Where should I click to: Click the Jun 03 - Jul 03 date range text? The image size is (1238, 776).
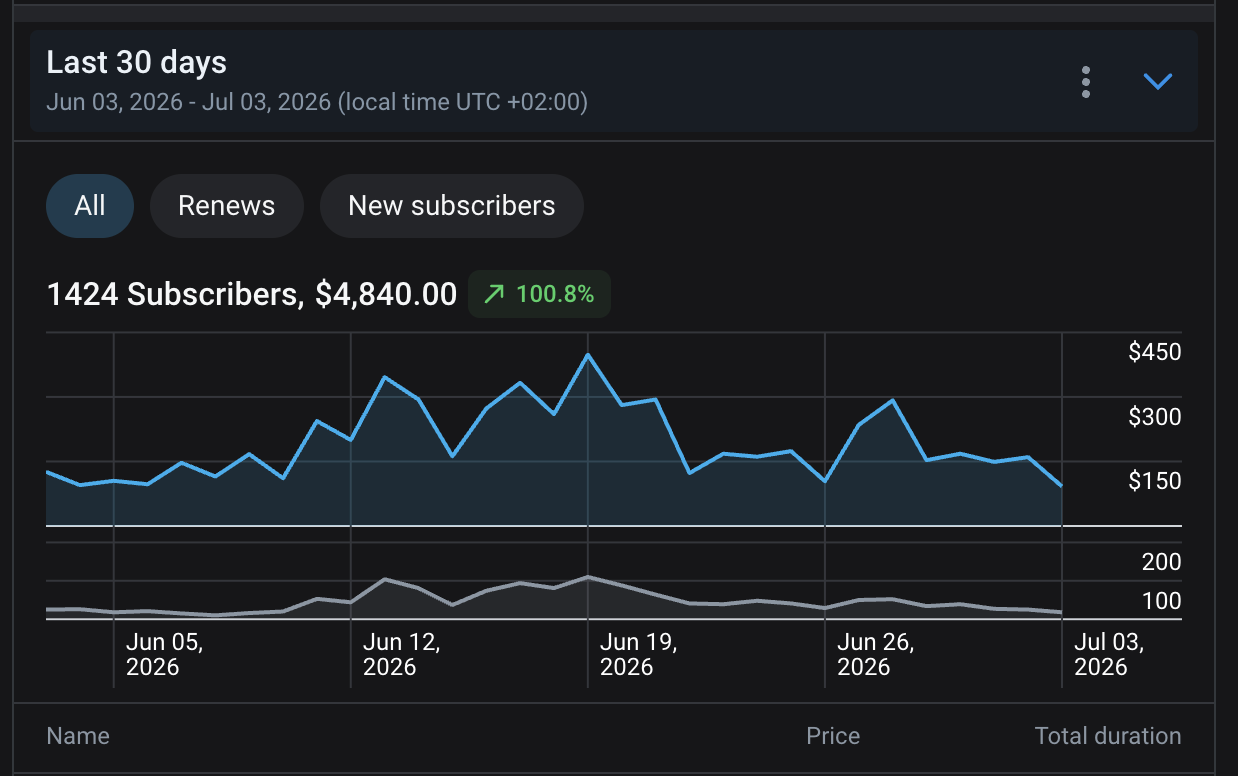[x=317, y=102]
